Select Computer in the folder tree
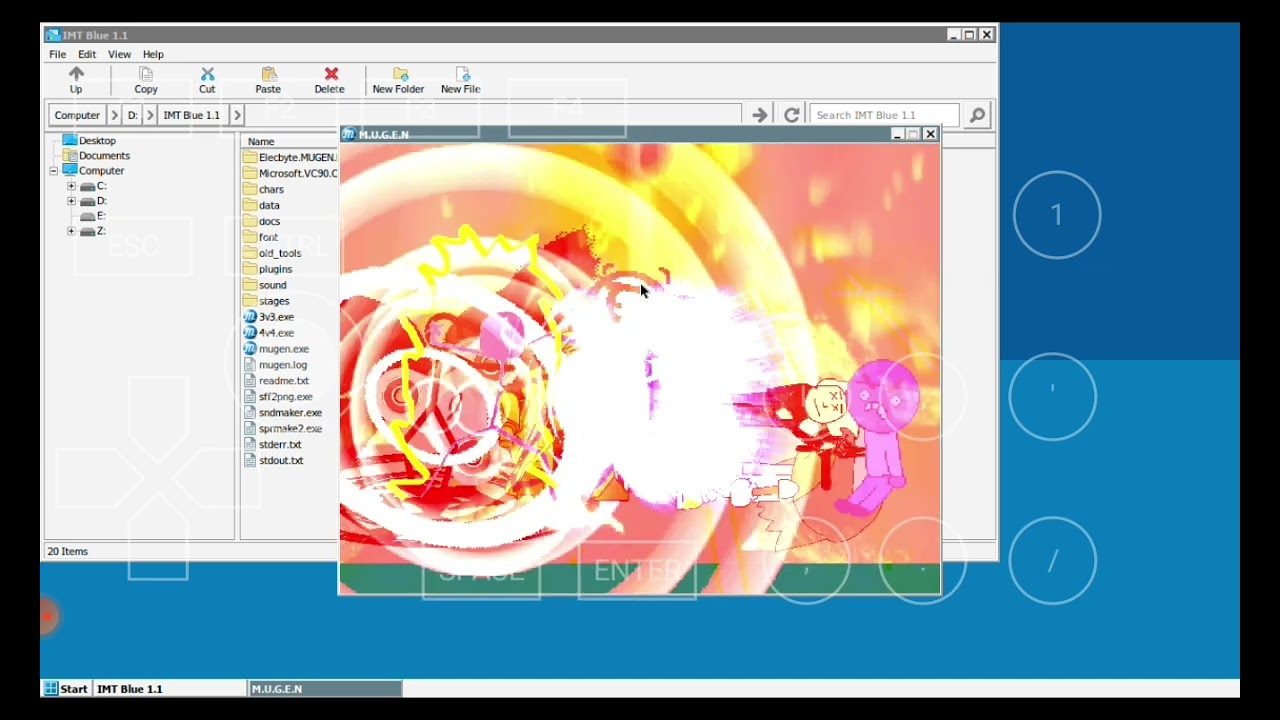This screenshot has height=720, width=1280. [101, 171]
